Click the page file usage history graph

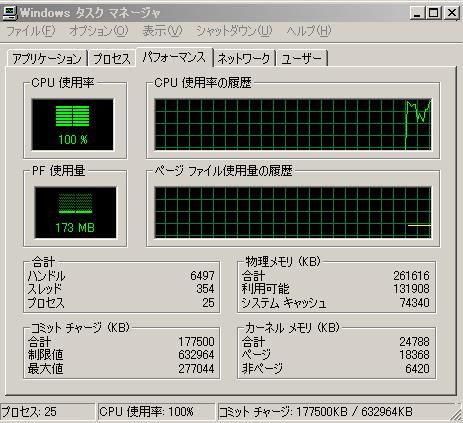pyautogui.click(x=293, y=213)
